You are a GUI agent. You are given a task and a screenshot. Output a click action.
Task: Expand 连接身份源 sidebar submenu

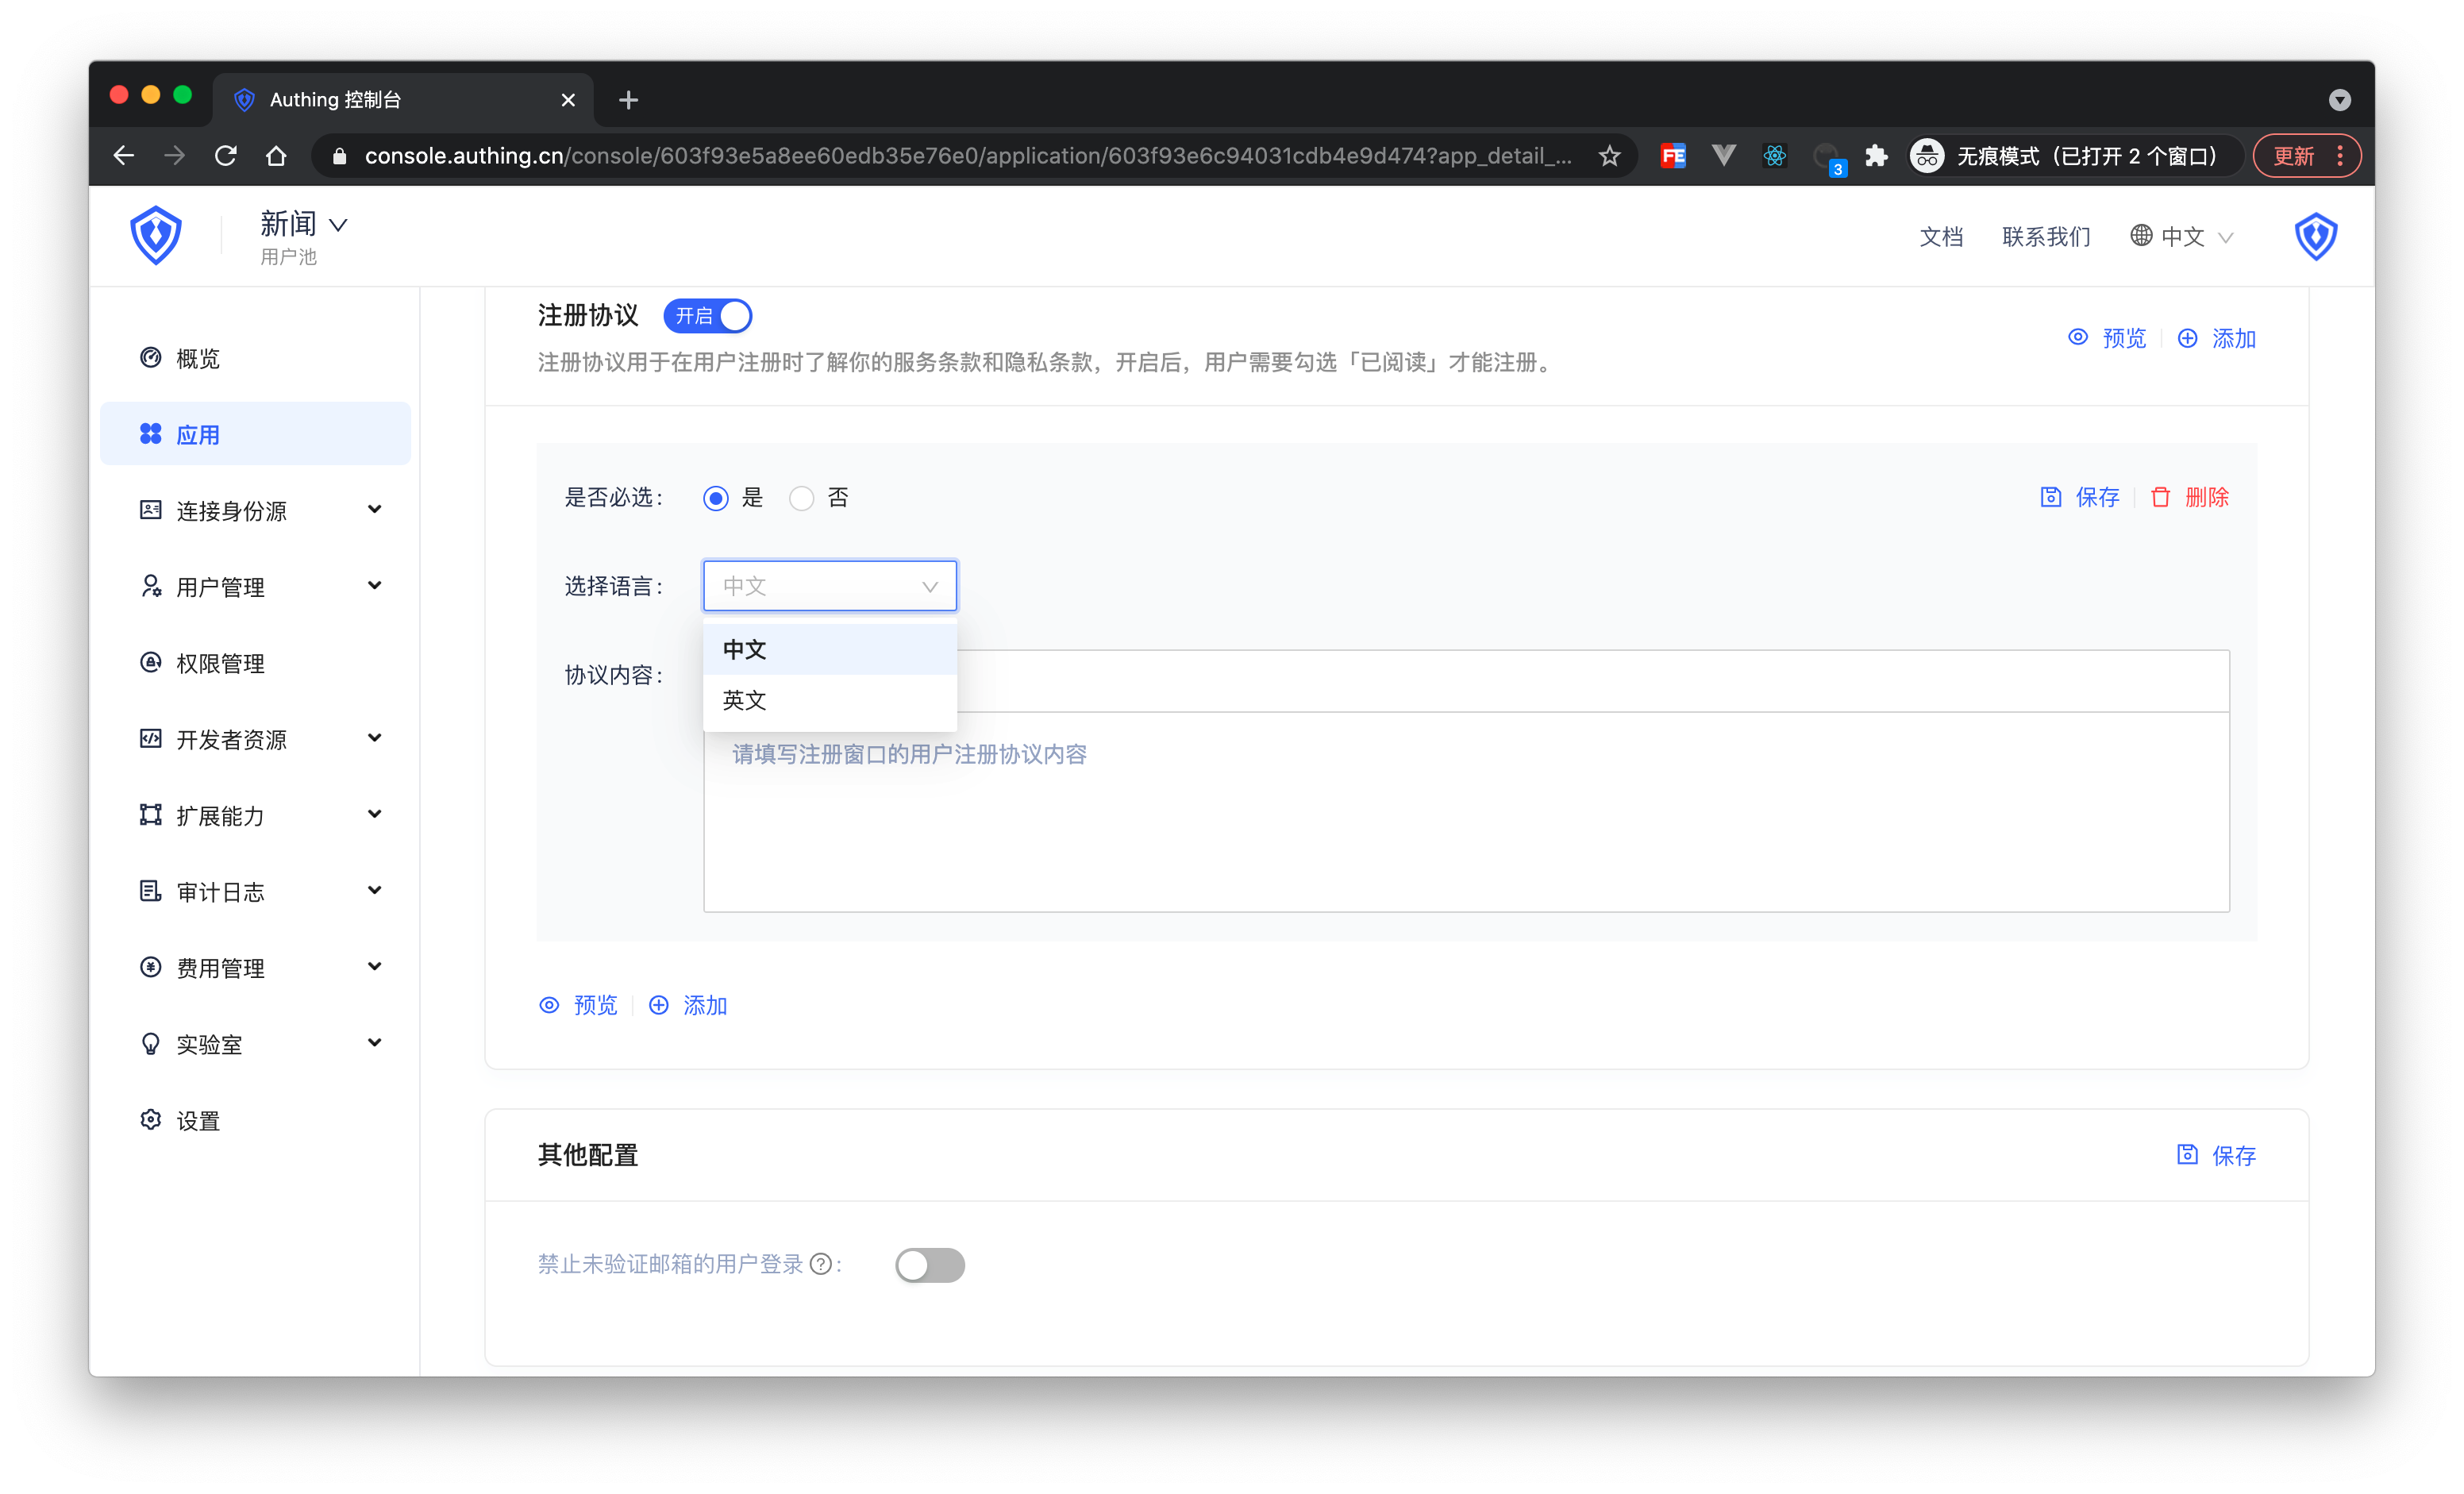(260, 511)
